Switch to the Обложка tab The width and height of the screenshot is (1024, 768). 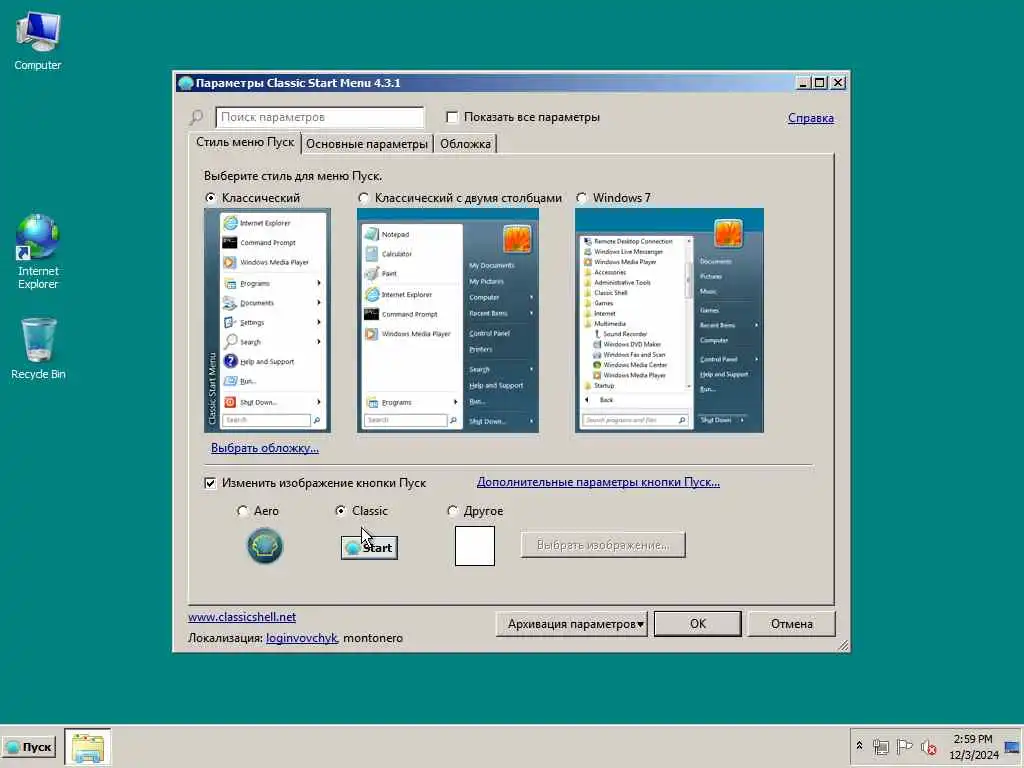point(465,144)
